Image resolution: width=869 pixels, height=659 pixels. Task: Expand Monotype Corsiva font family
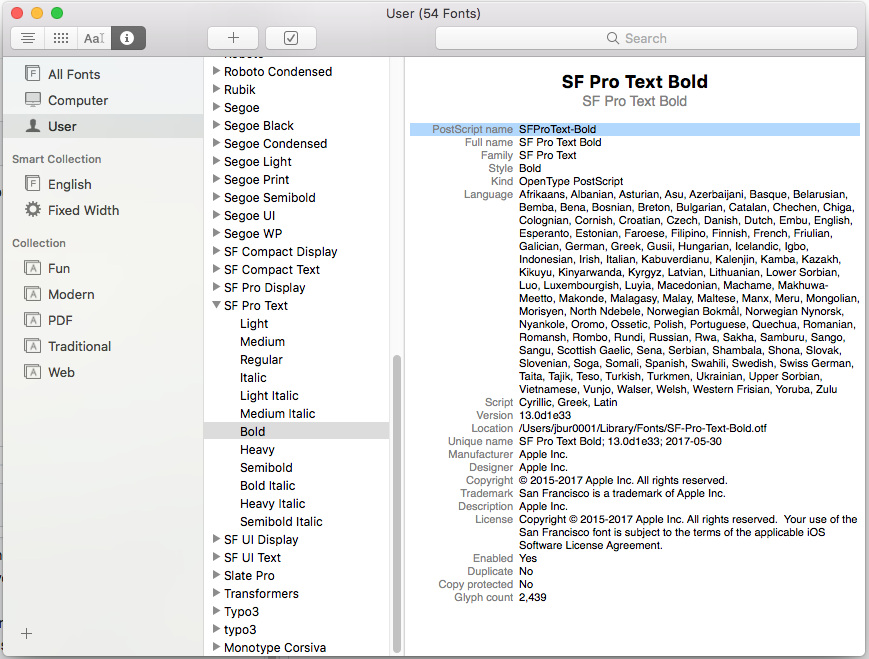click(x=217, y=647)
